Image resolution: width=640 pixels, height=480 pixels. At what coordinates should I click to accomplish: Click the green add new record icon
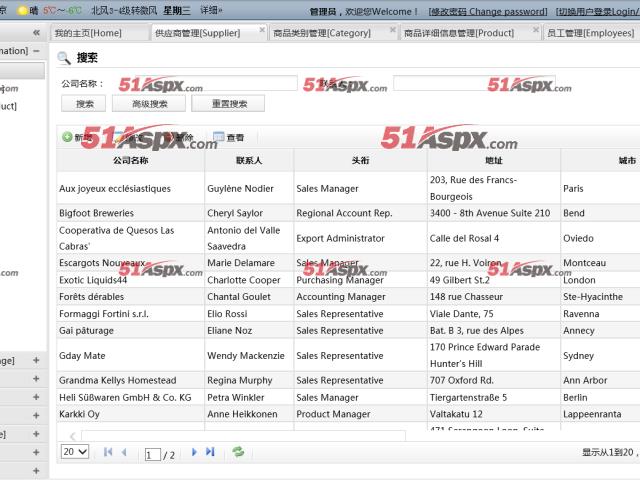point(67,138)
